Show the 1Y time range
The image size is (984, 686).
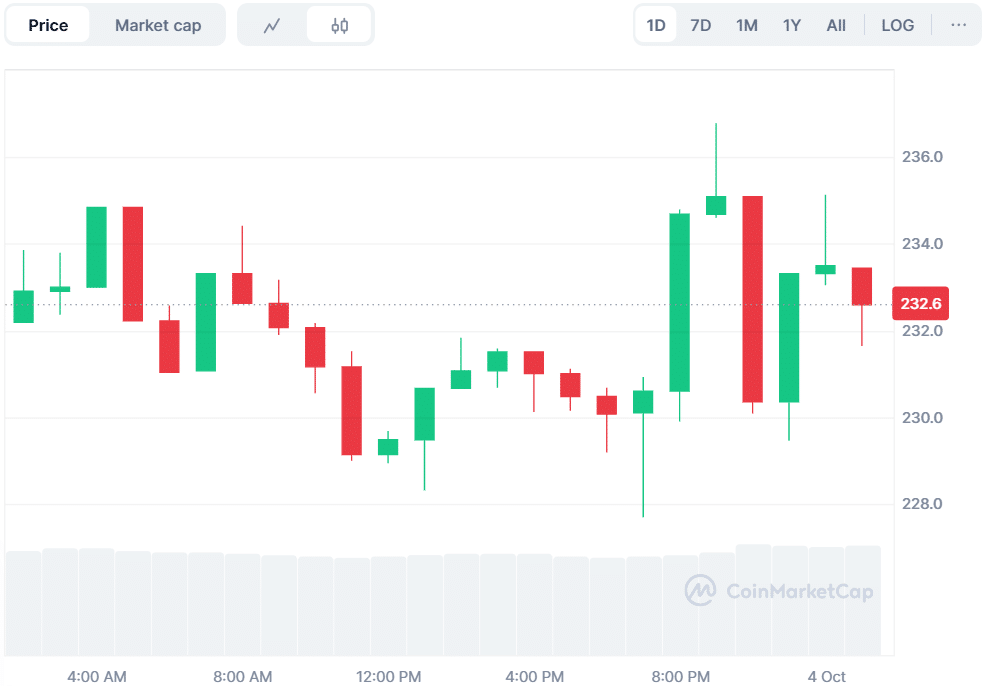791,25
